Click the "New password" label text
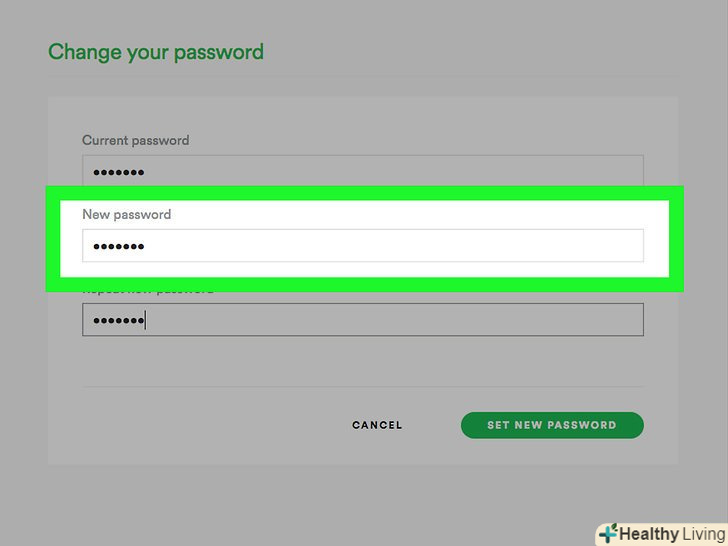Viewport: 728px width, 546px height. [126, 214]
